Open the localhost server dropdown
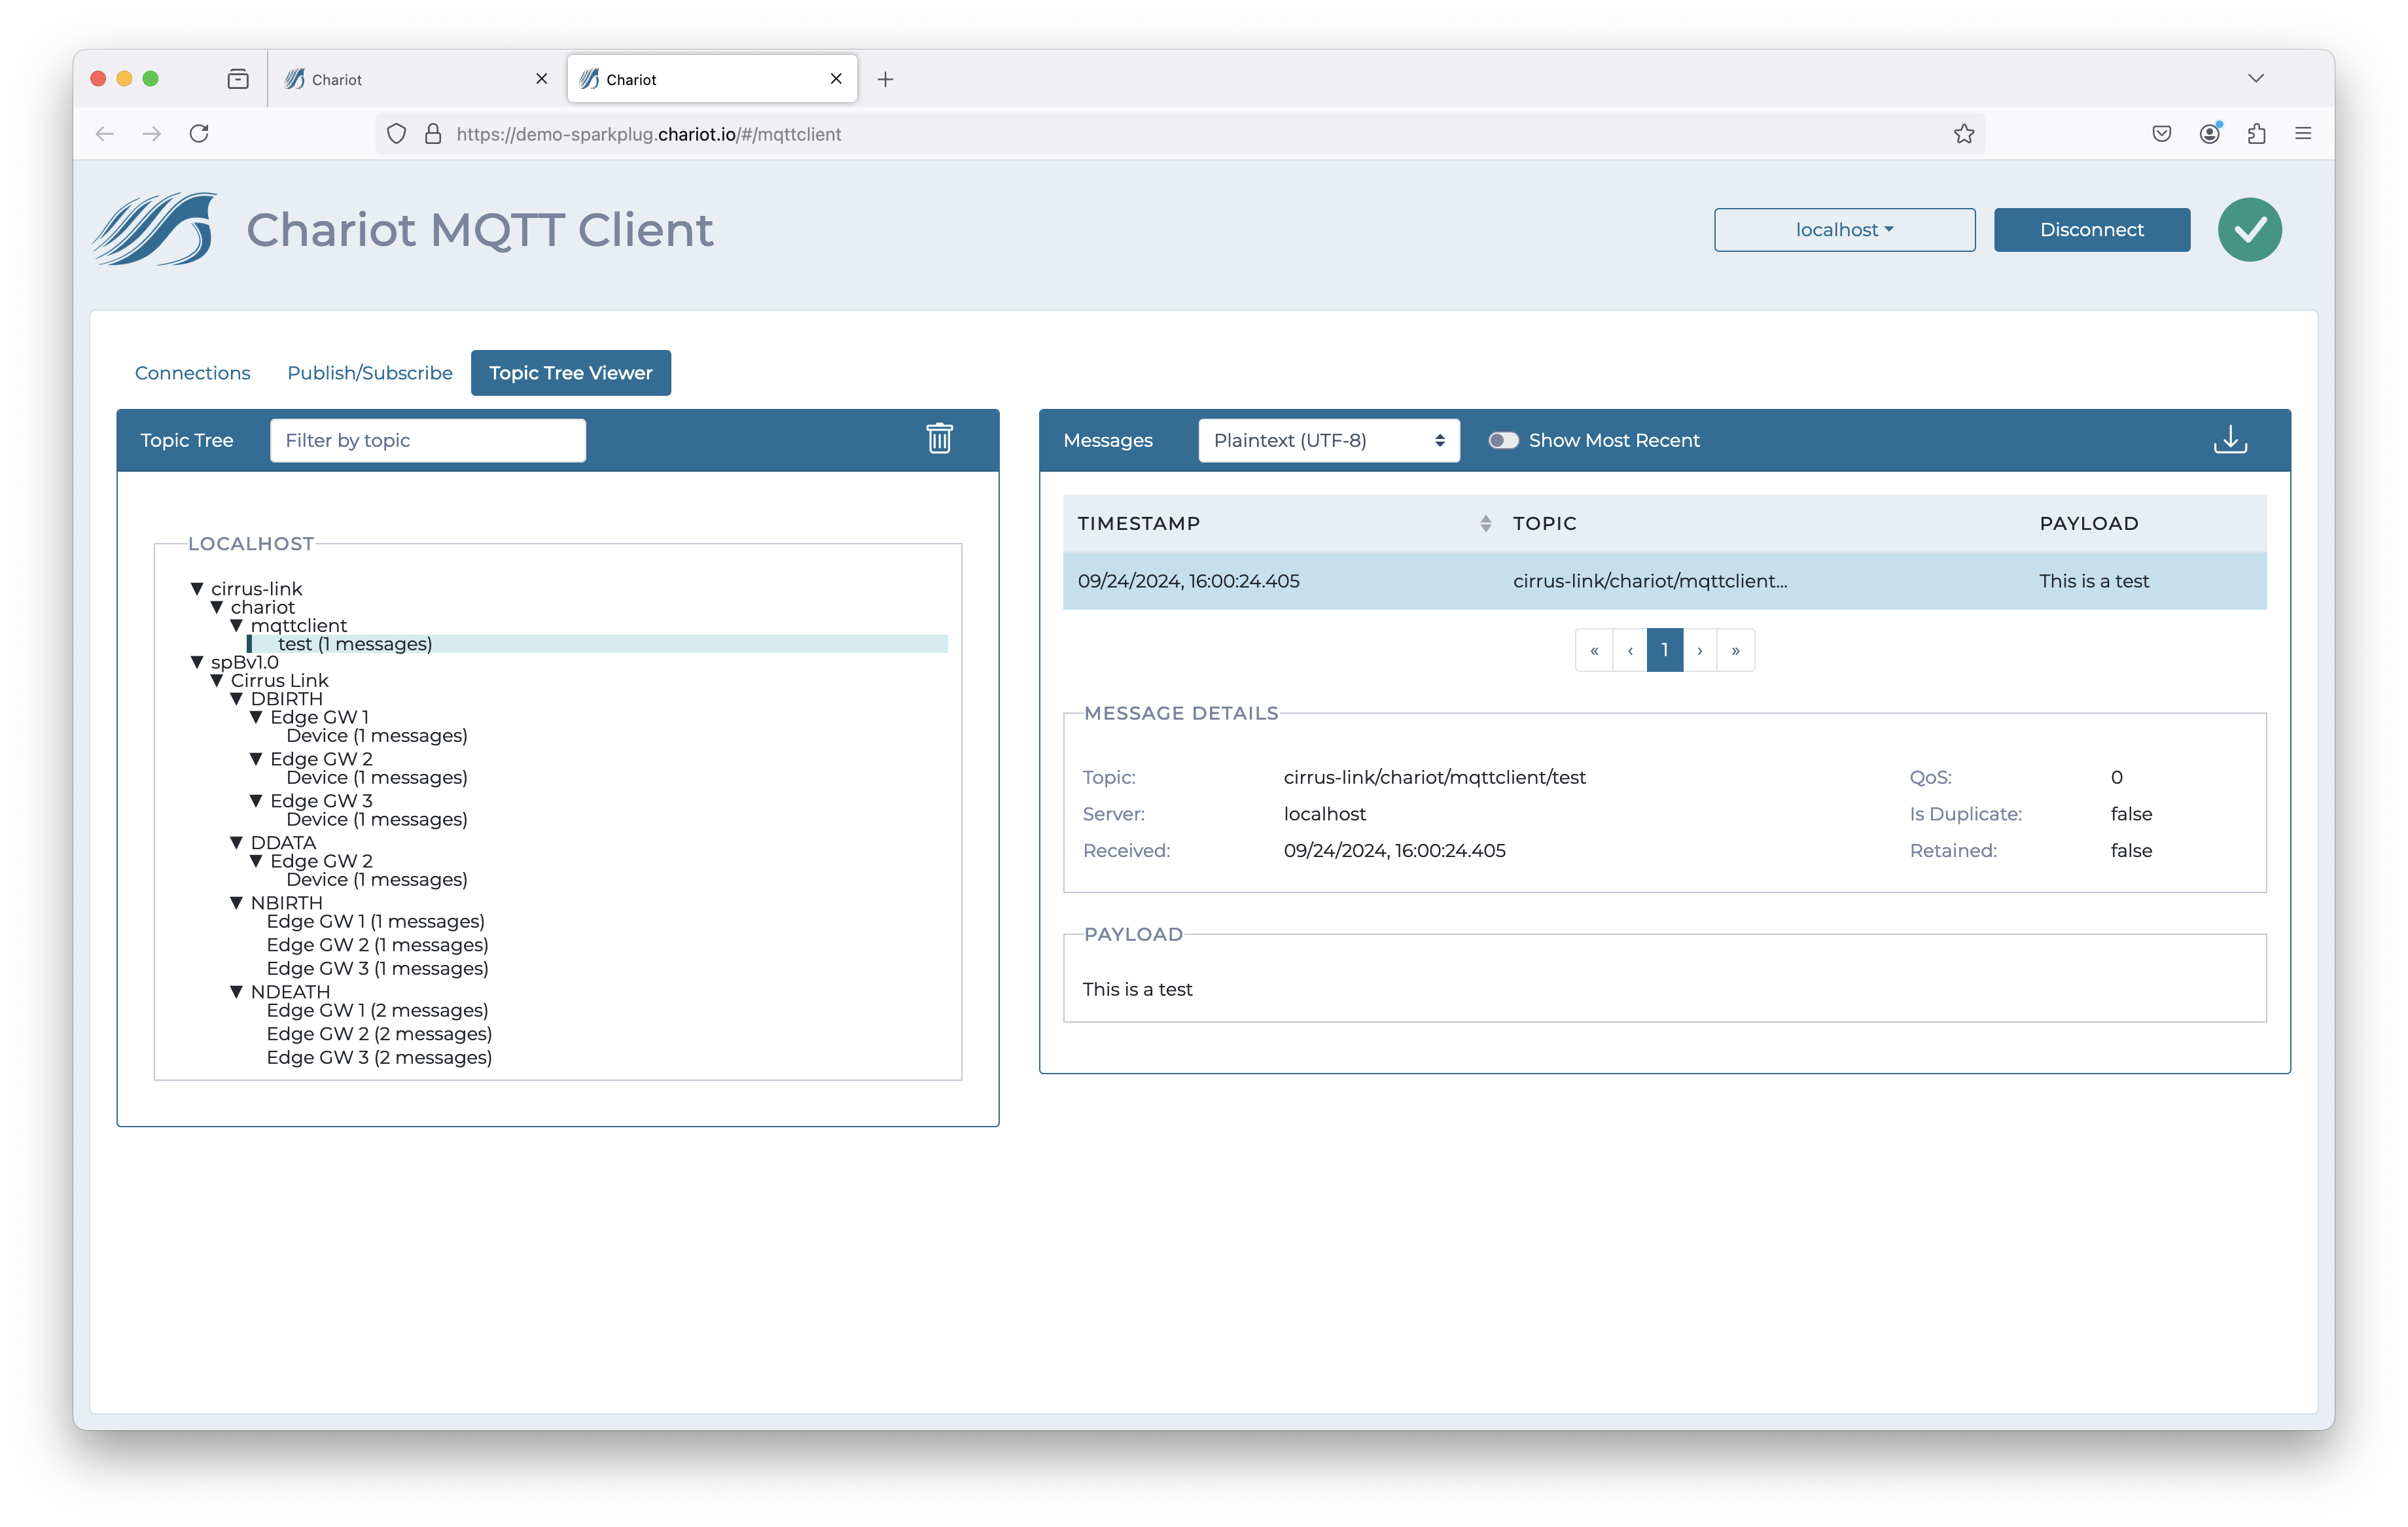Viewport: 2408px width, 1527px height. [1844, 230]
